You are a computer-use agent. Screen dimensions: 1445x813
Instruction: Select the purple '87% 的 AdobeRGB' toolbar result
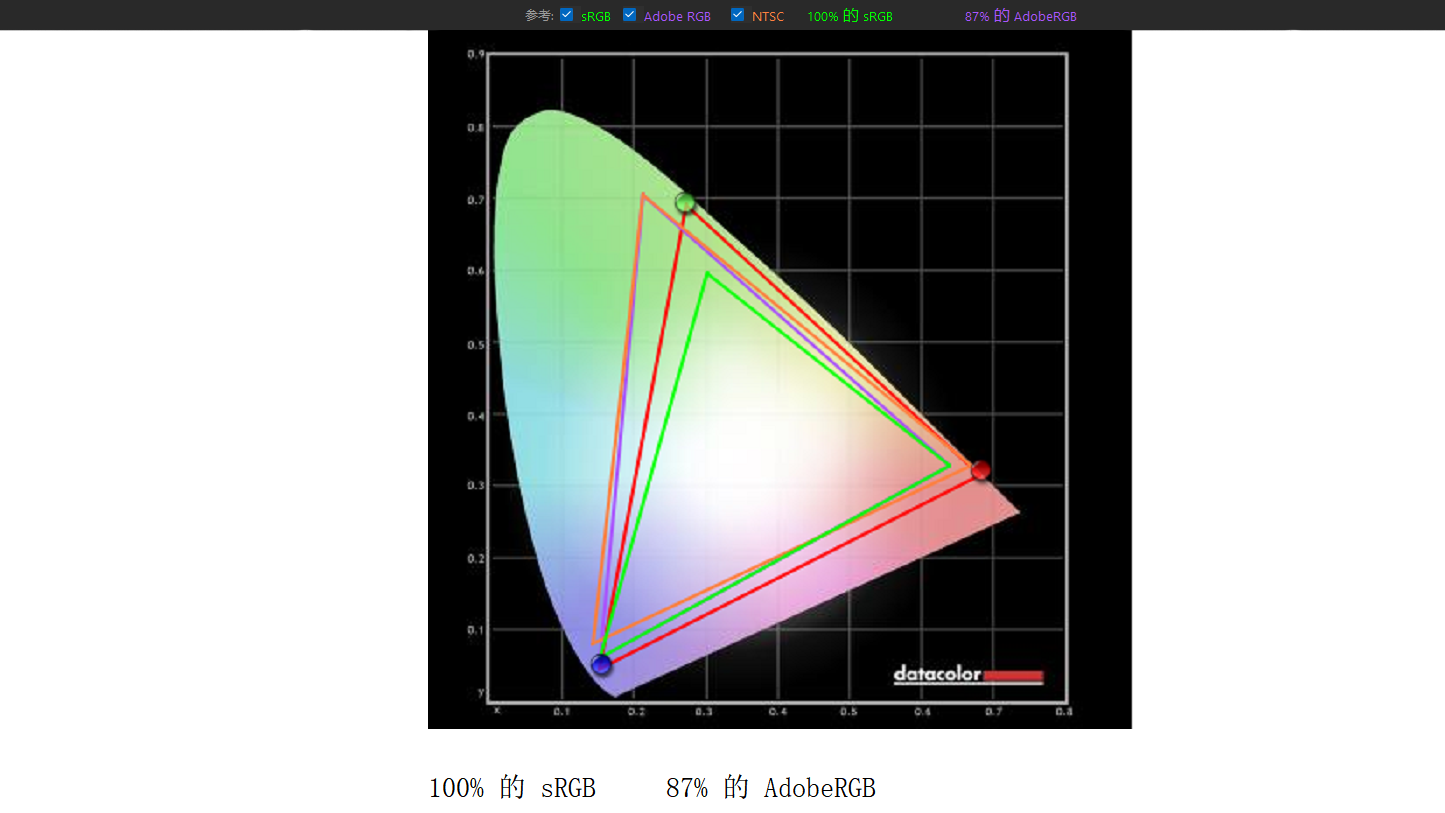click(1020, 17)
